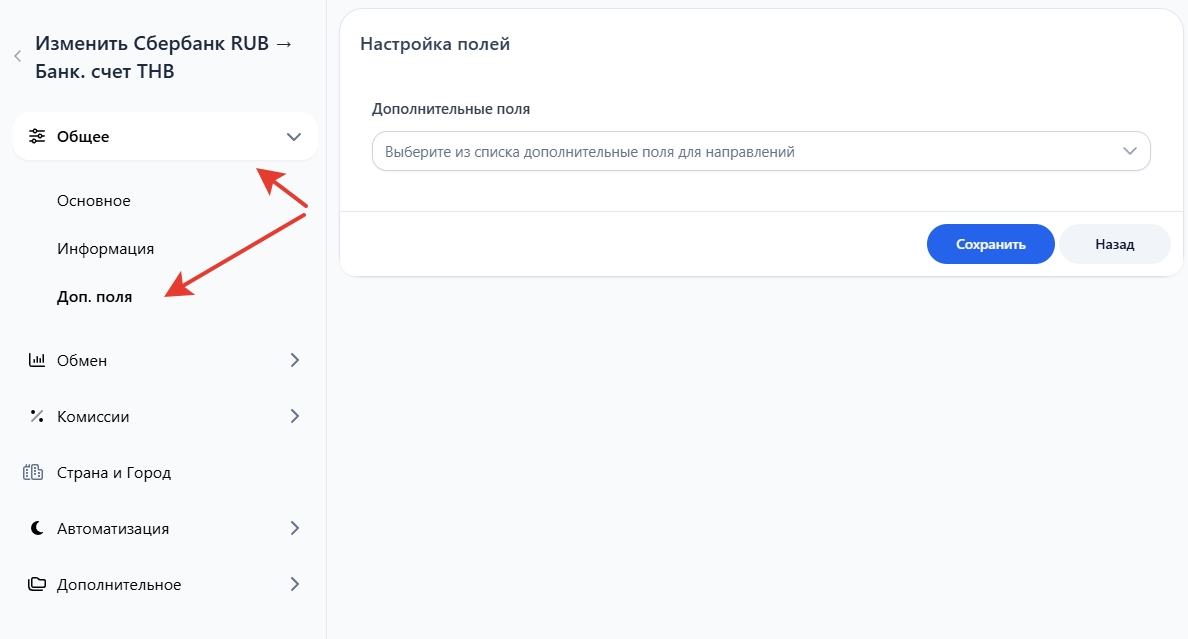Collapse the Общее section with its chevron
This screenshot has height=639, width=1188.
click(293, 136)
